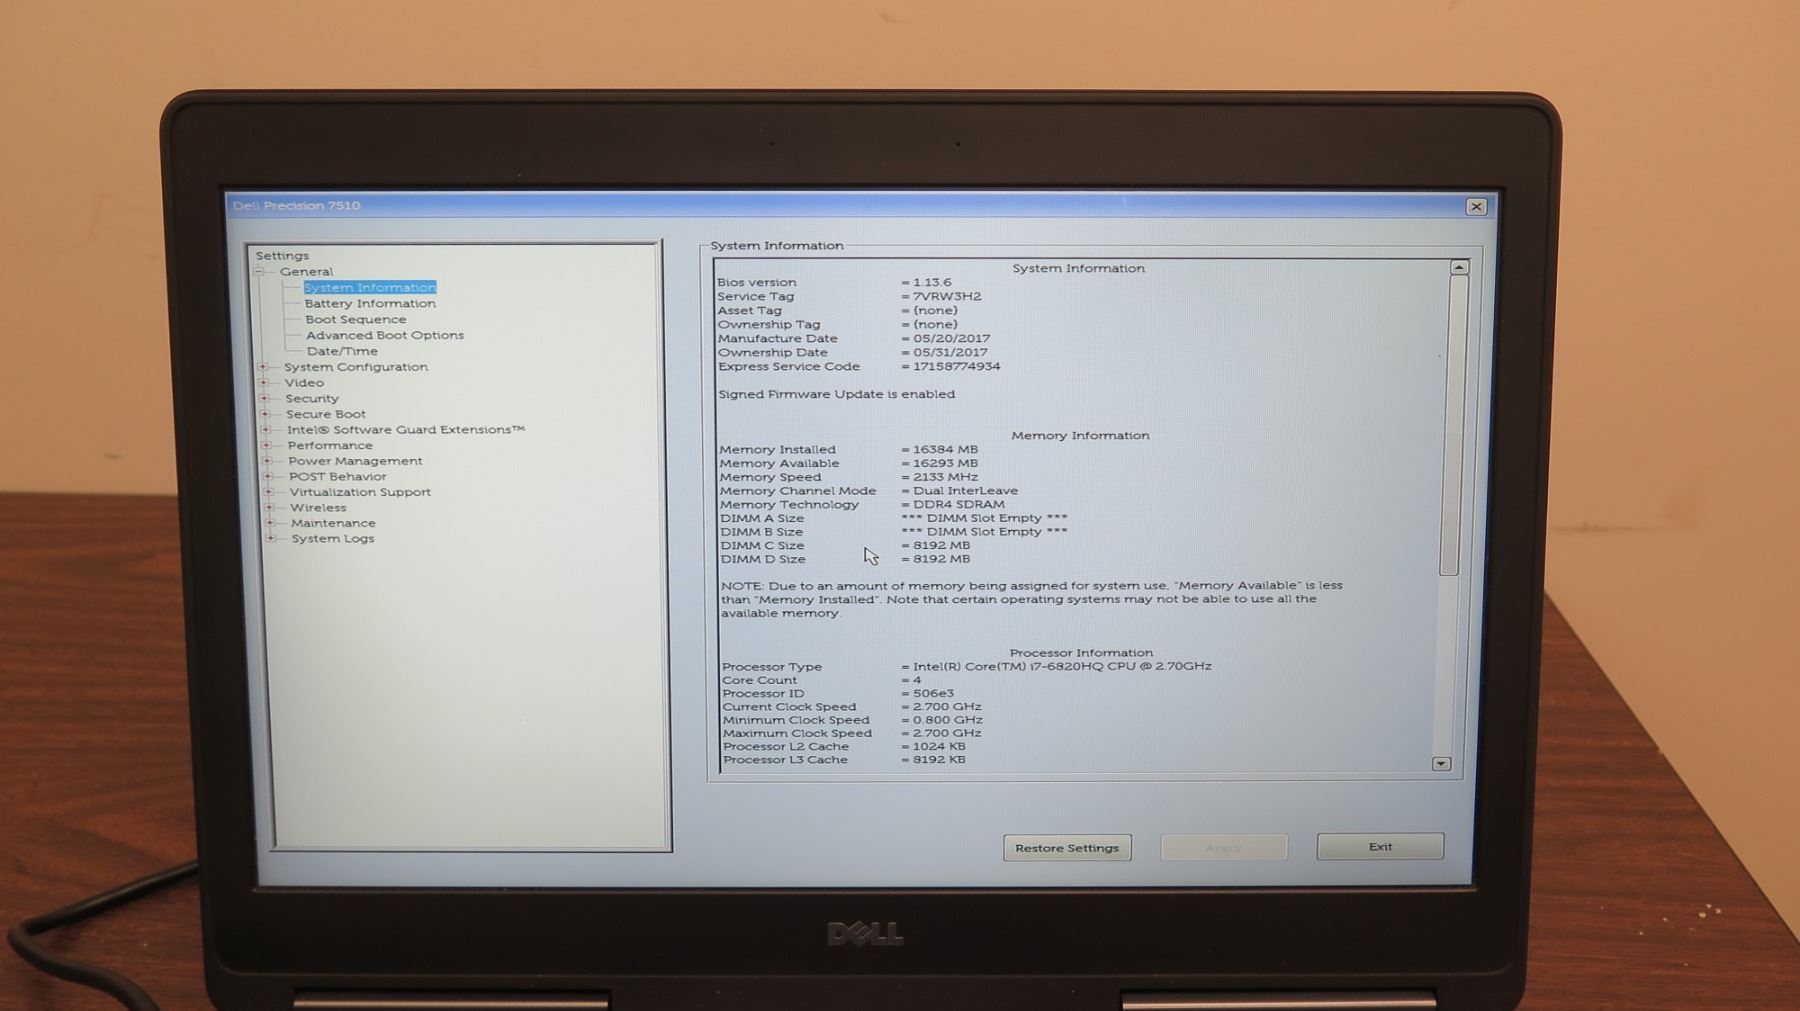This screenshot has width=1800, height=1011.
Task: Expand the Video settings node
Action: (264, 382)
